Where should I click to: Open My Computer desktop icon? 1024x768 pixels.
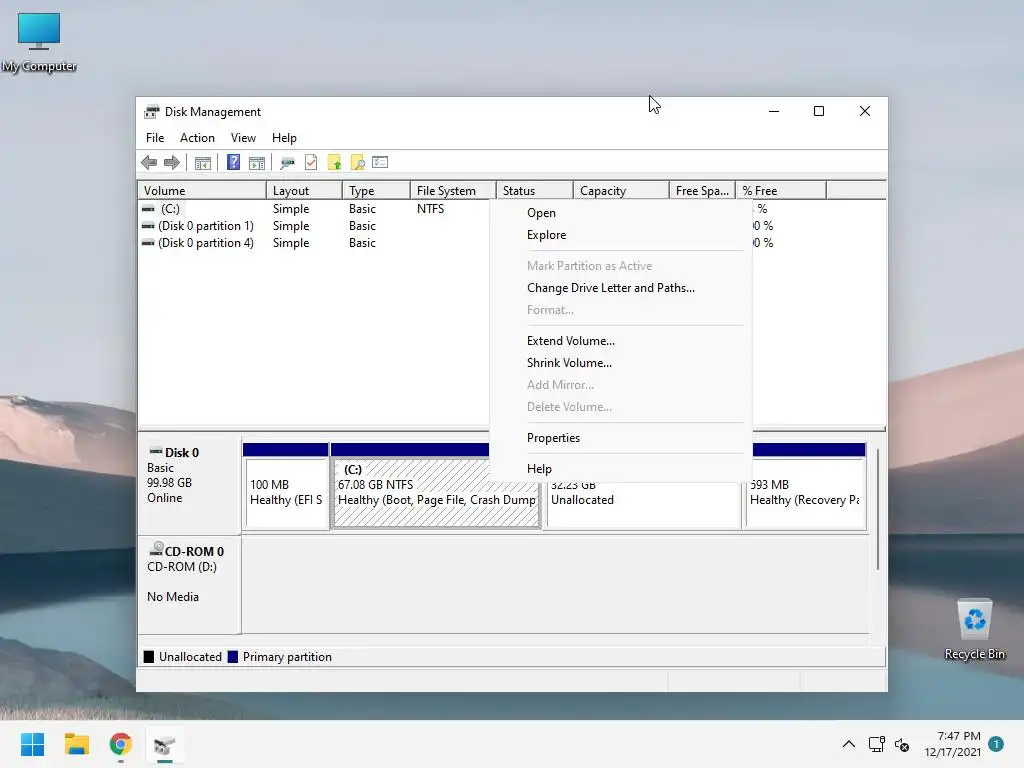click(39, 42)
